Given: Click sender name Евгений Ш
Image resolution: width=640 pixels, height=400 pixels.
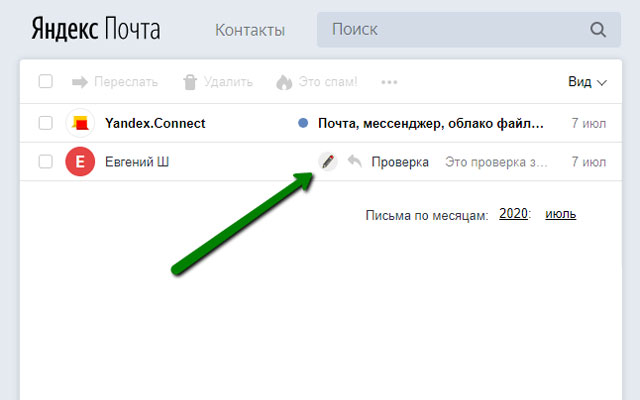Looking at the screenshot, I should tap(137, 162).
